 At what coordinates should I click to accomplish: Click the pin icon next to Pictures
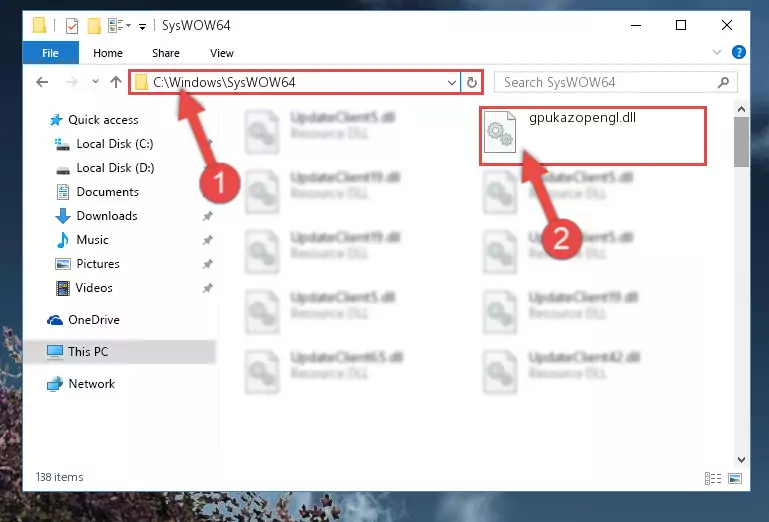[207, 264]
